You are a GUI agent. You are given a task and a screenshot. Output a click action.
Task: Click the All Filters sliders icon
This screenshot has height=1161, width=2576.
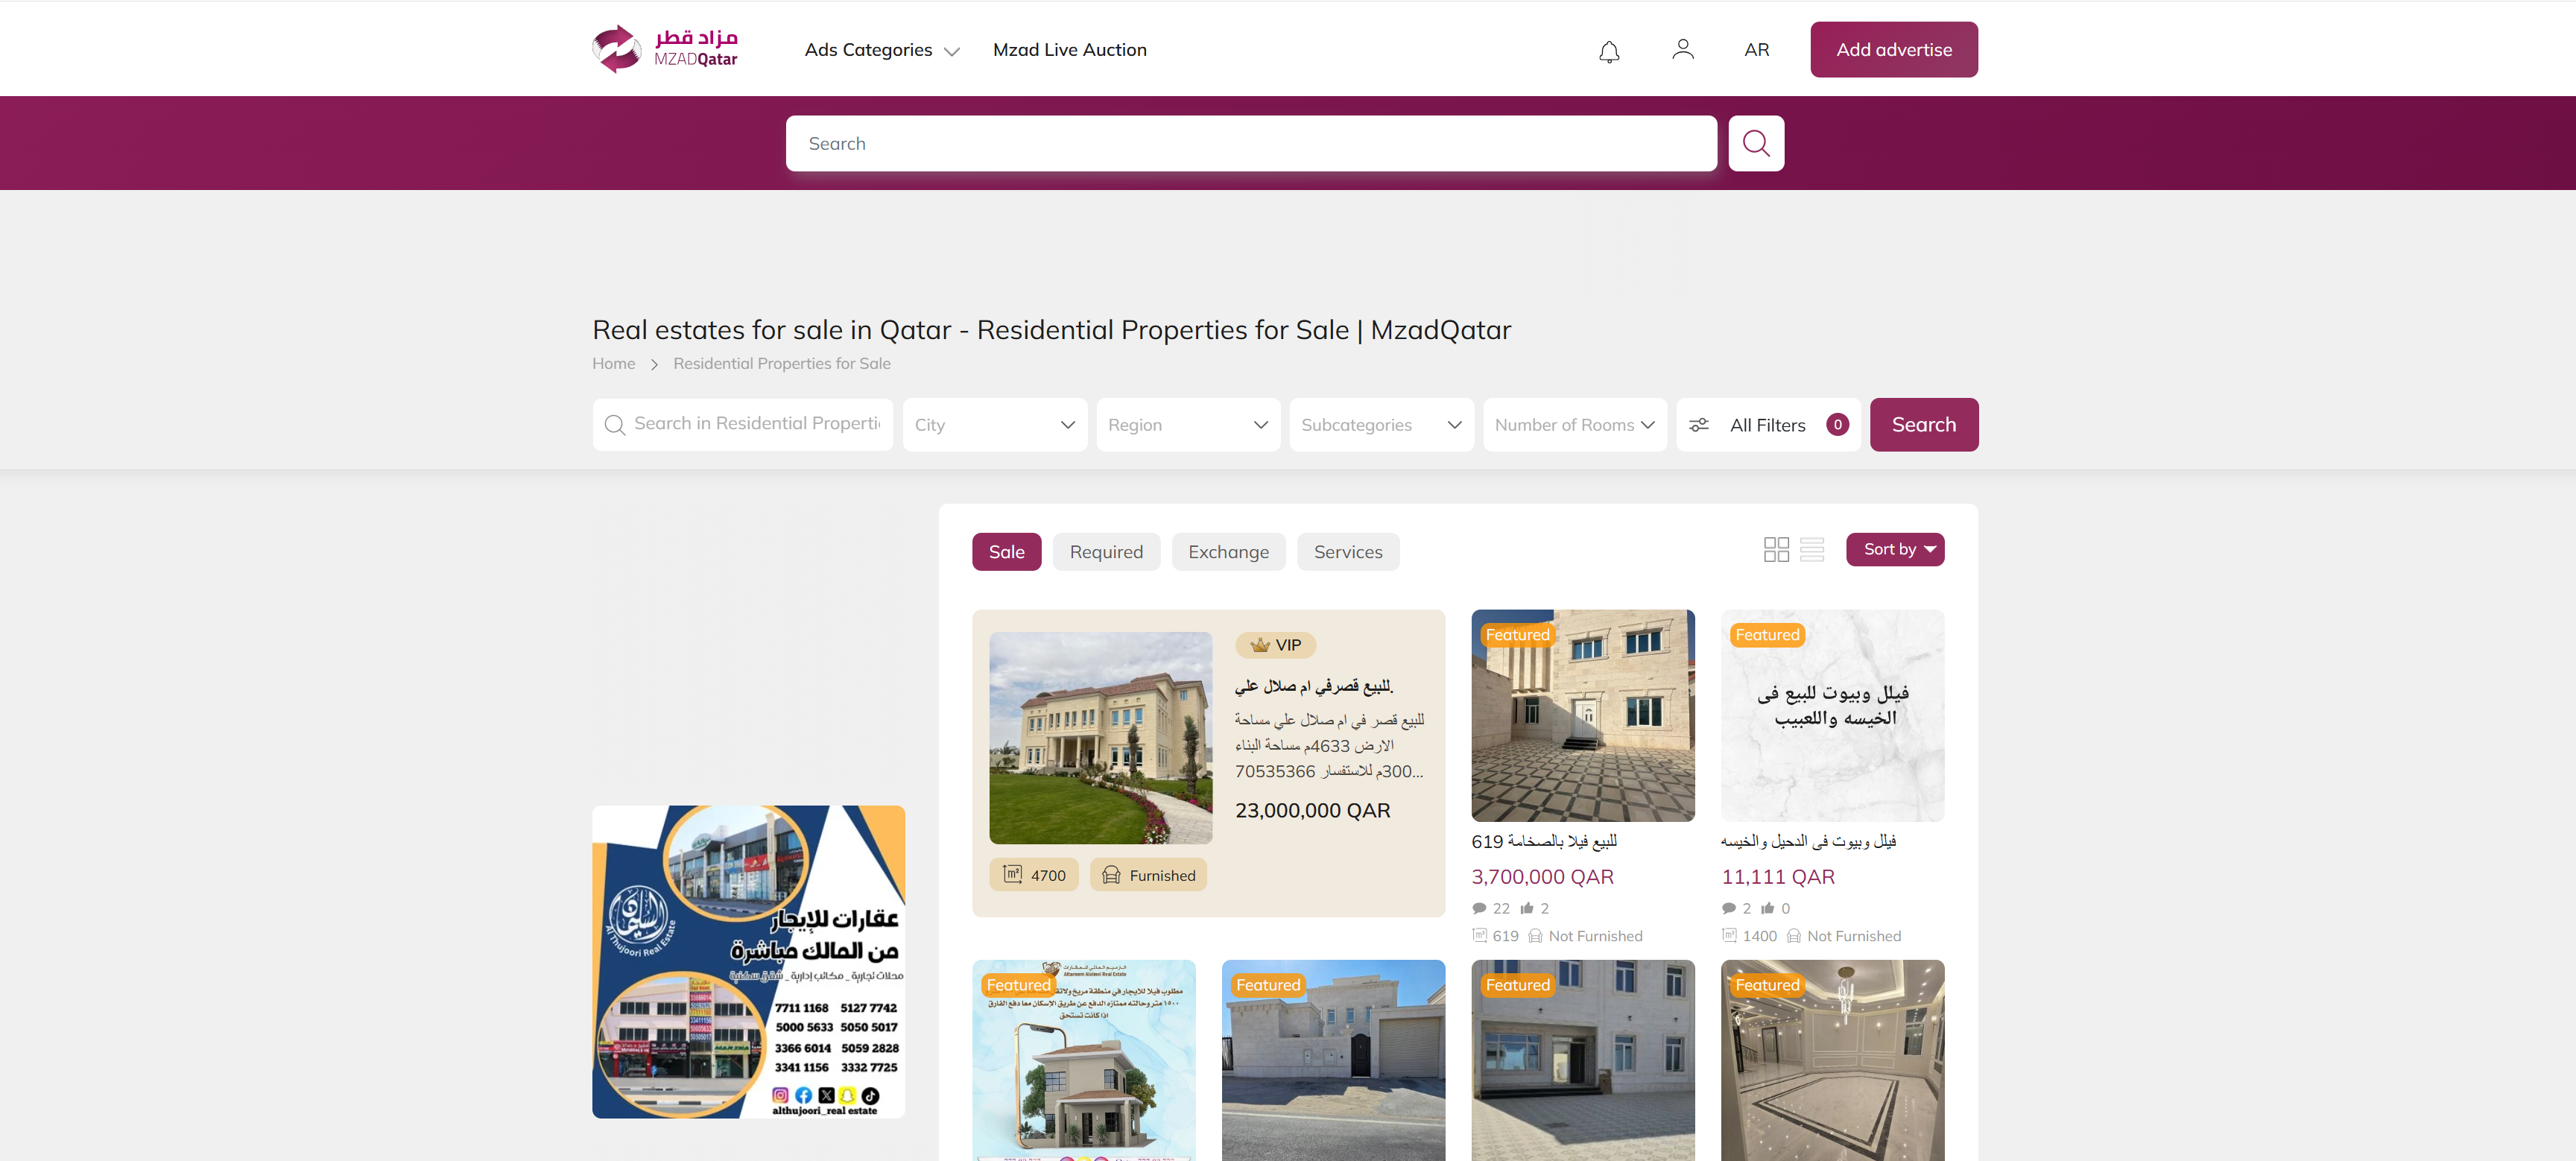1699,425
